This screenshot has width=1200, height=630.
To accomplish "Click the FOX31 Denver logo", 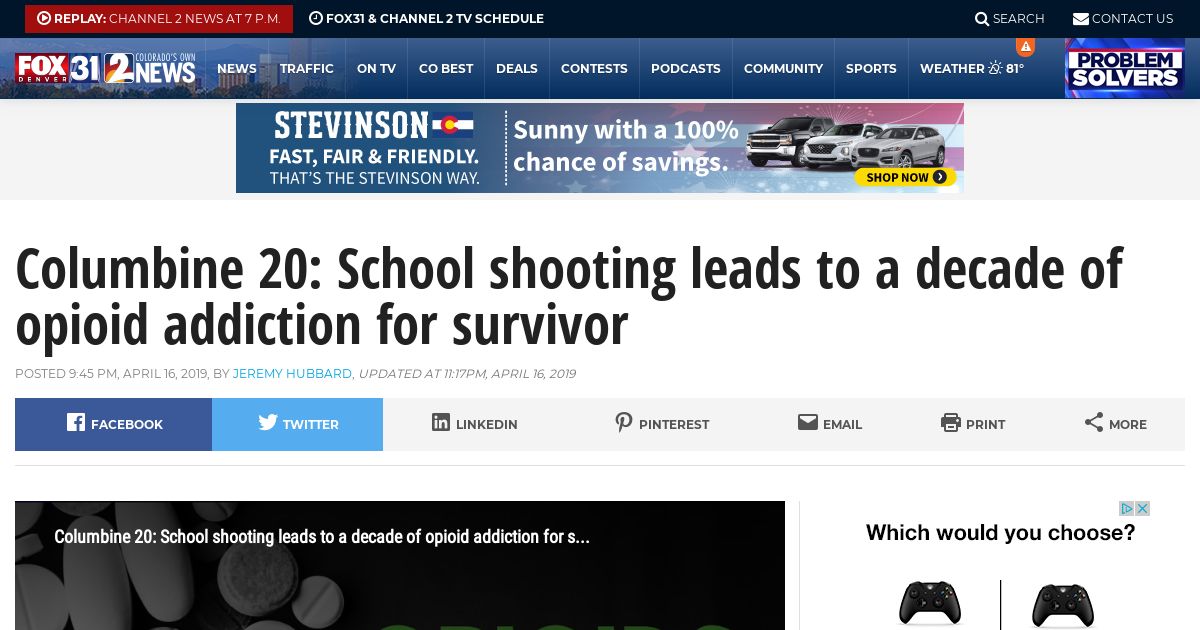I will point(58,68).
